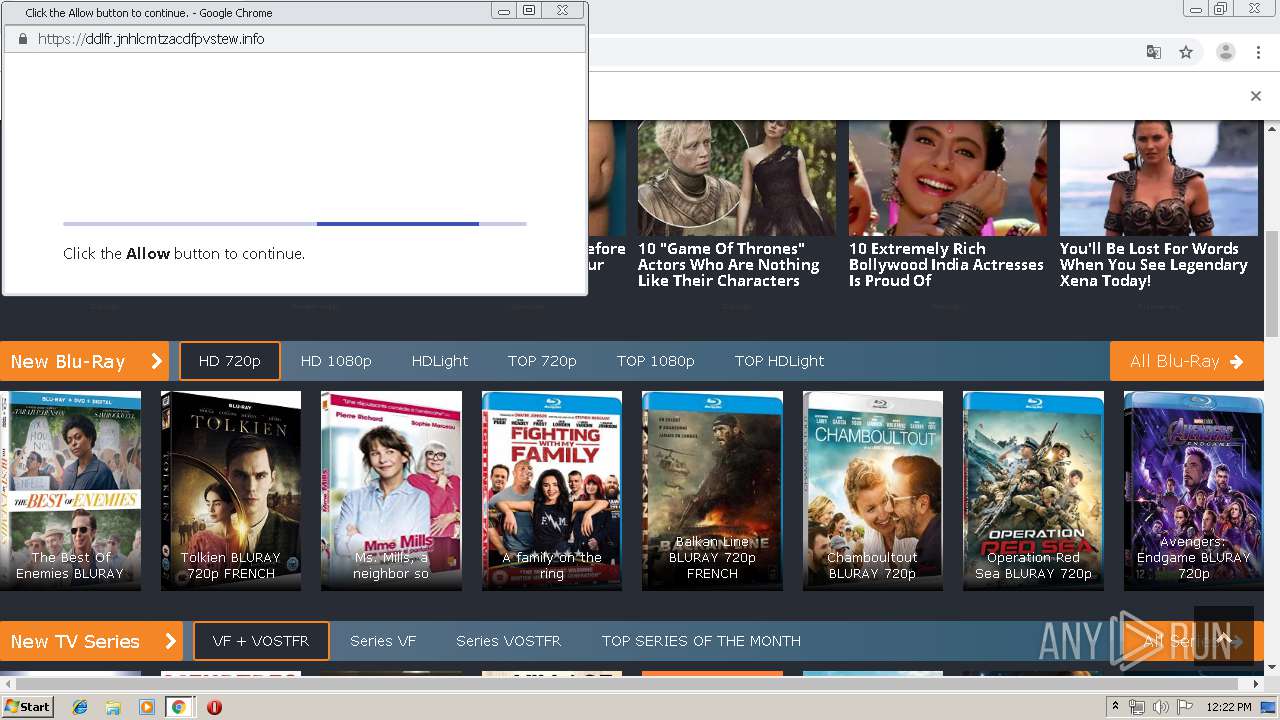Switch to the Series VOSTFR tab
Screen dimensions: 1280x720
[509, 641]
